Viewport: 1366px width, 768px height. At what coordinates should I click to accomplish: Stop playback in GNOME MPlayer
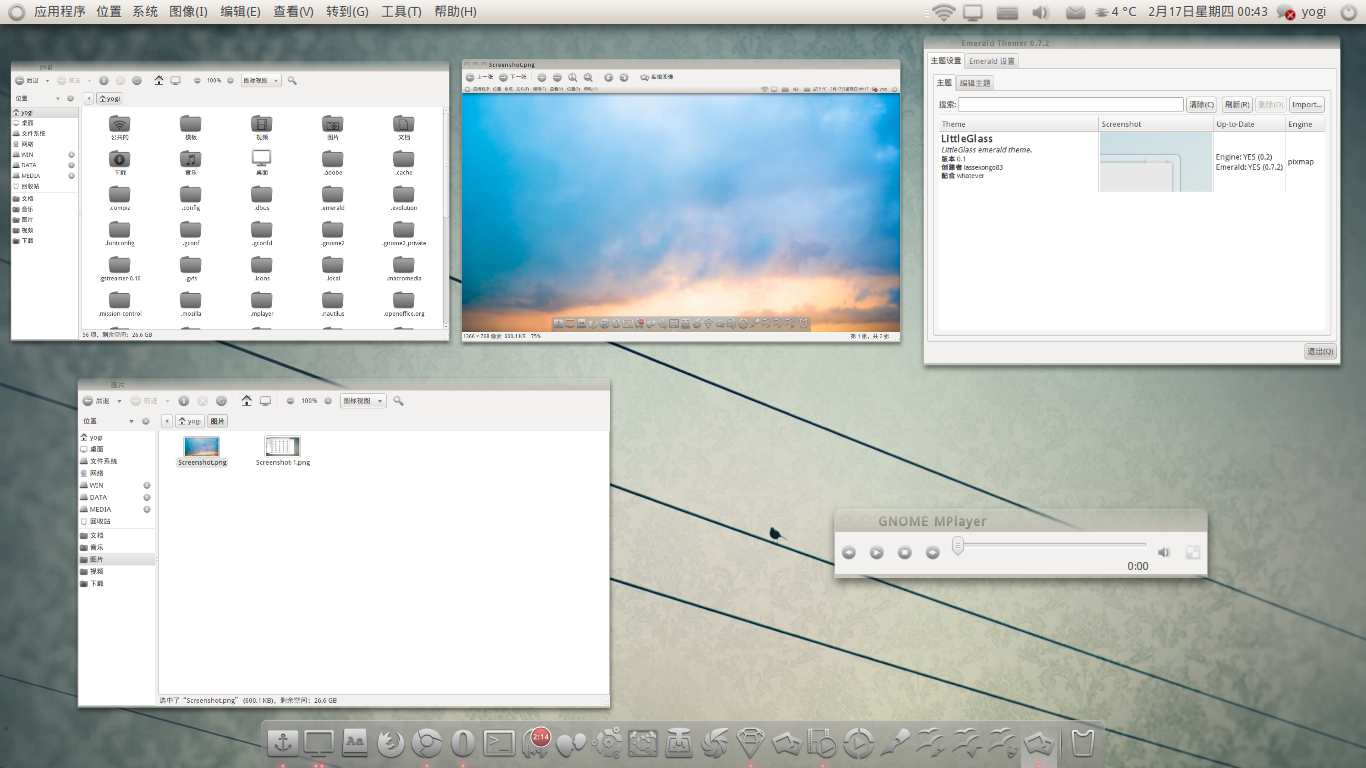pyautogui.click(x=905, y=552)
